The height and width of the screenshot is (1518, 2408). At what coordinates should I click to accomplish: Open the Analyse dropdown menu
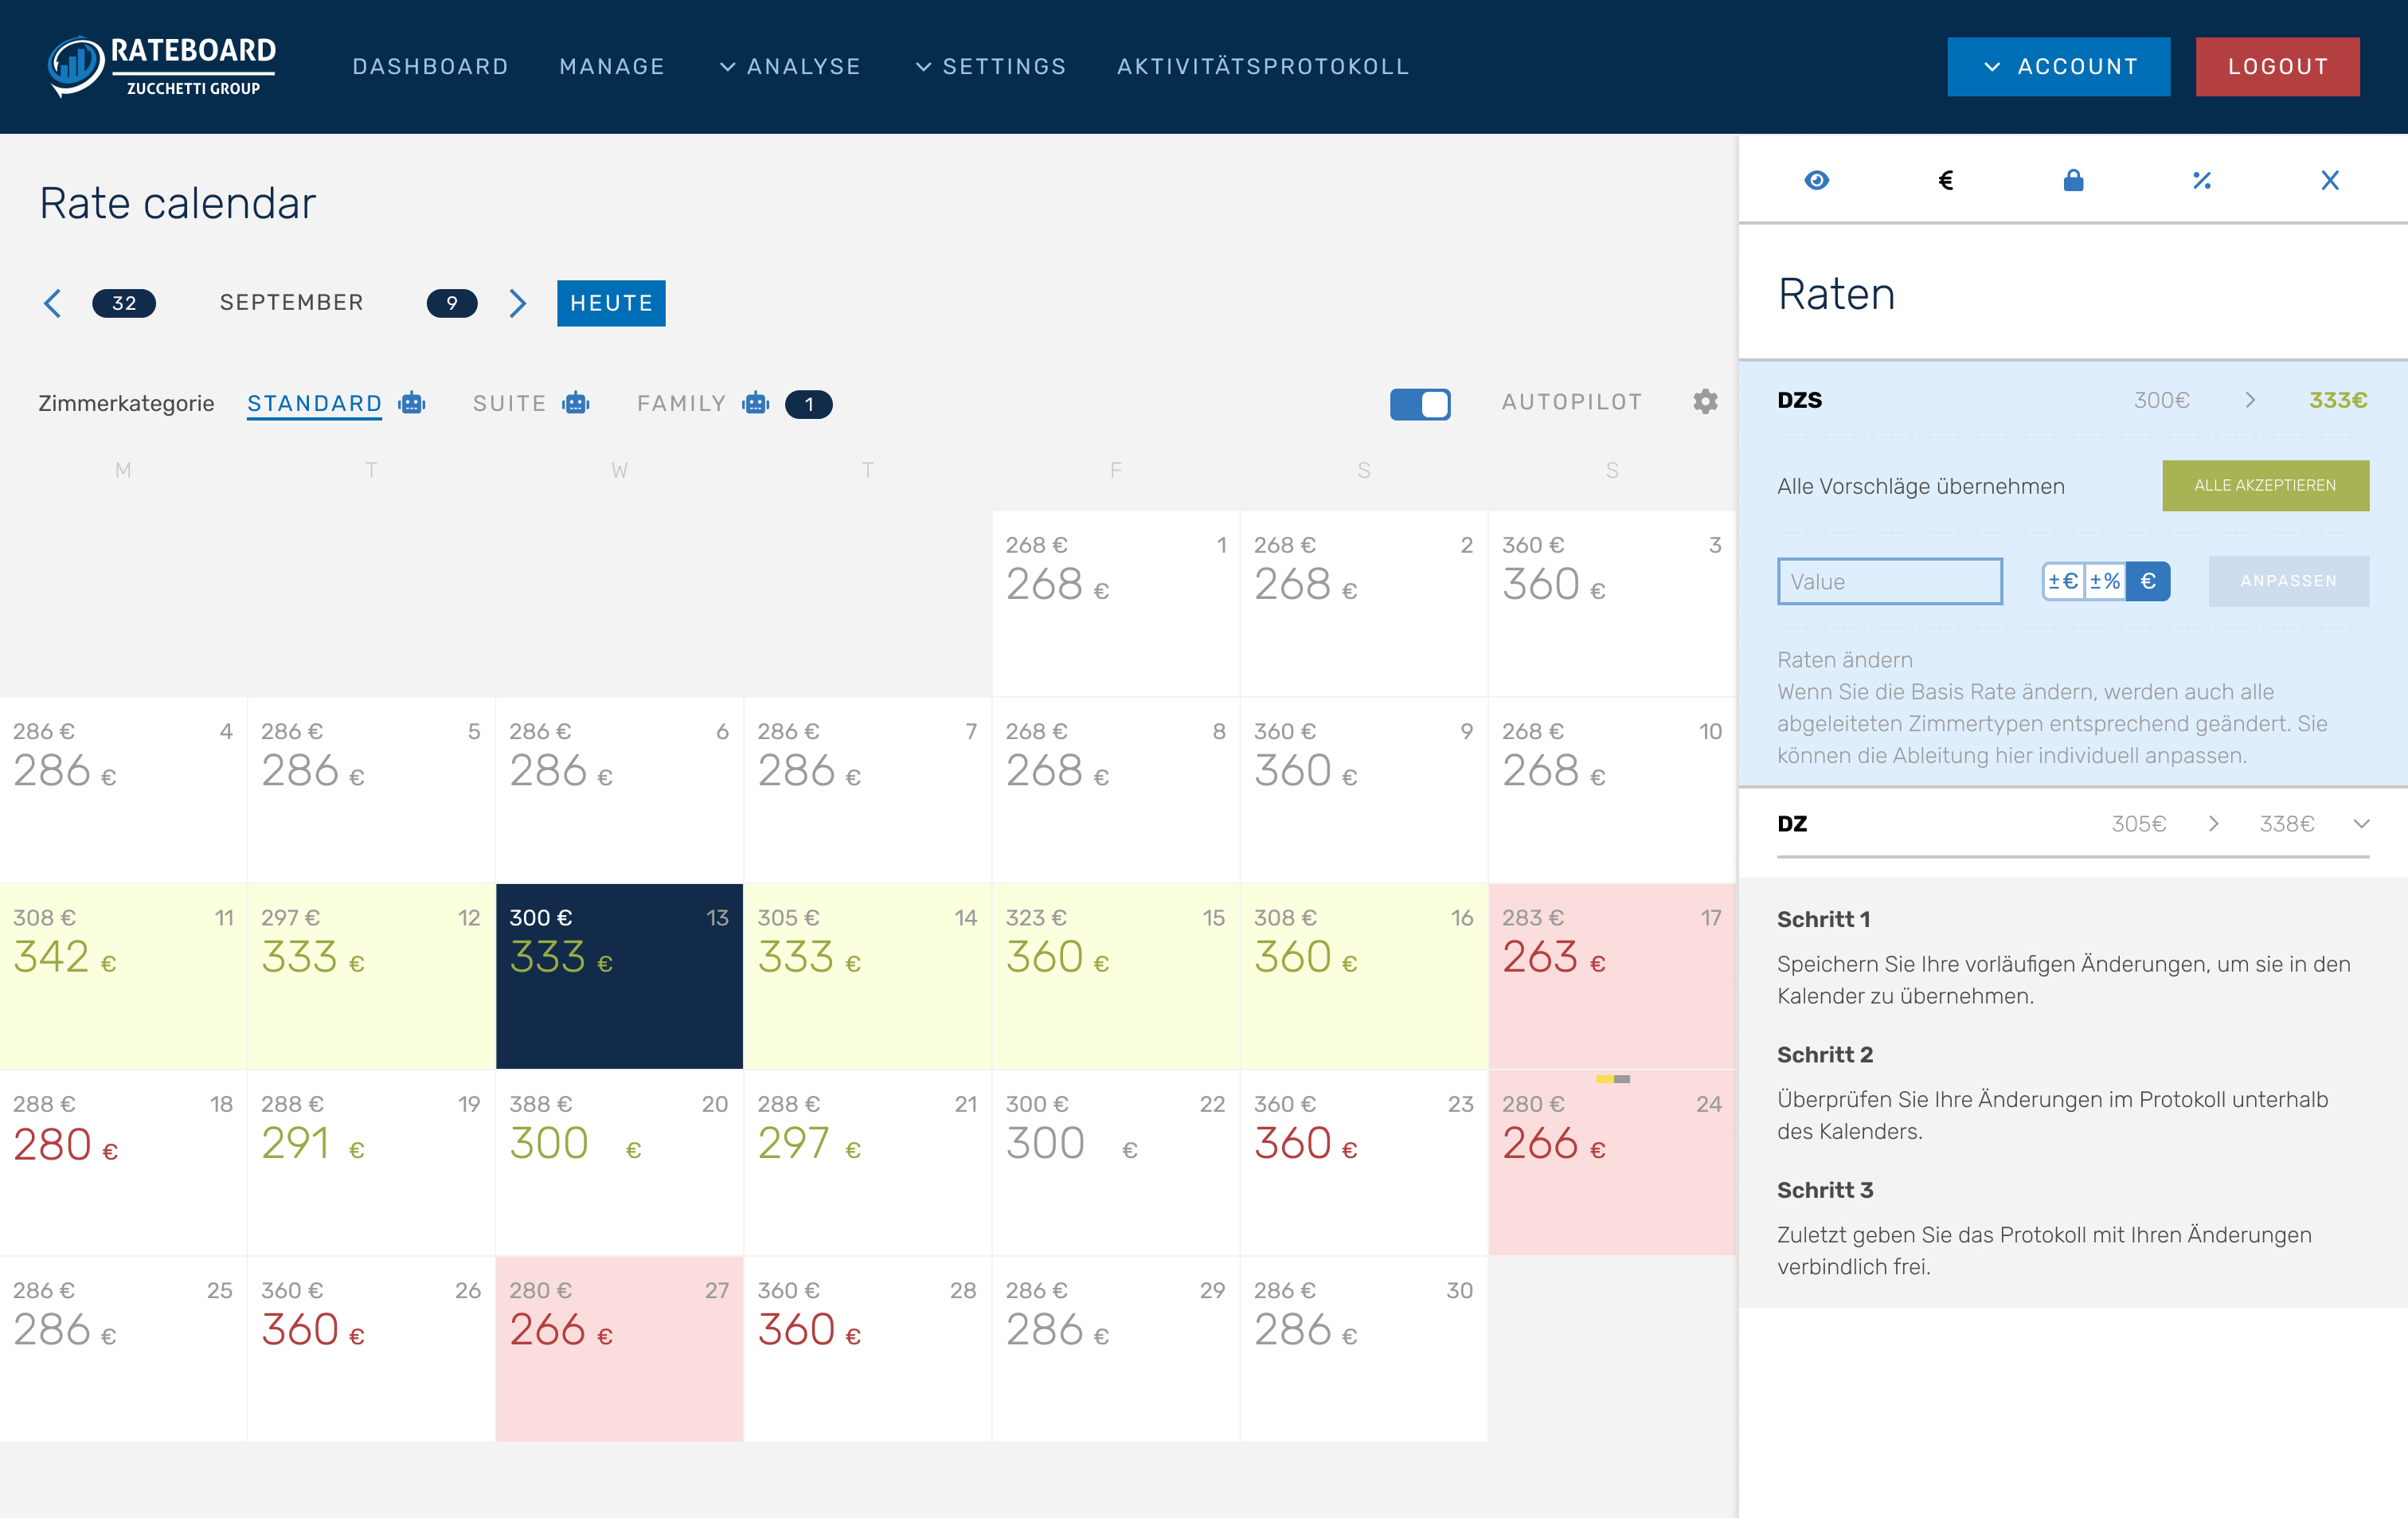pos(790,67)
